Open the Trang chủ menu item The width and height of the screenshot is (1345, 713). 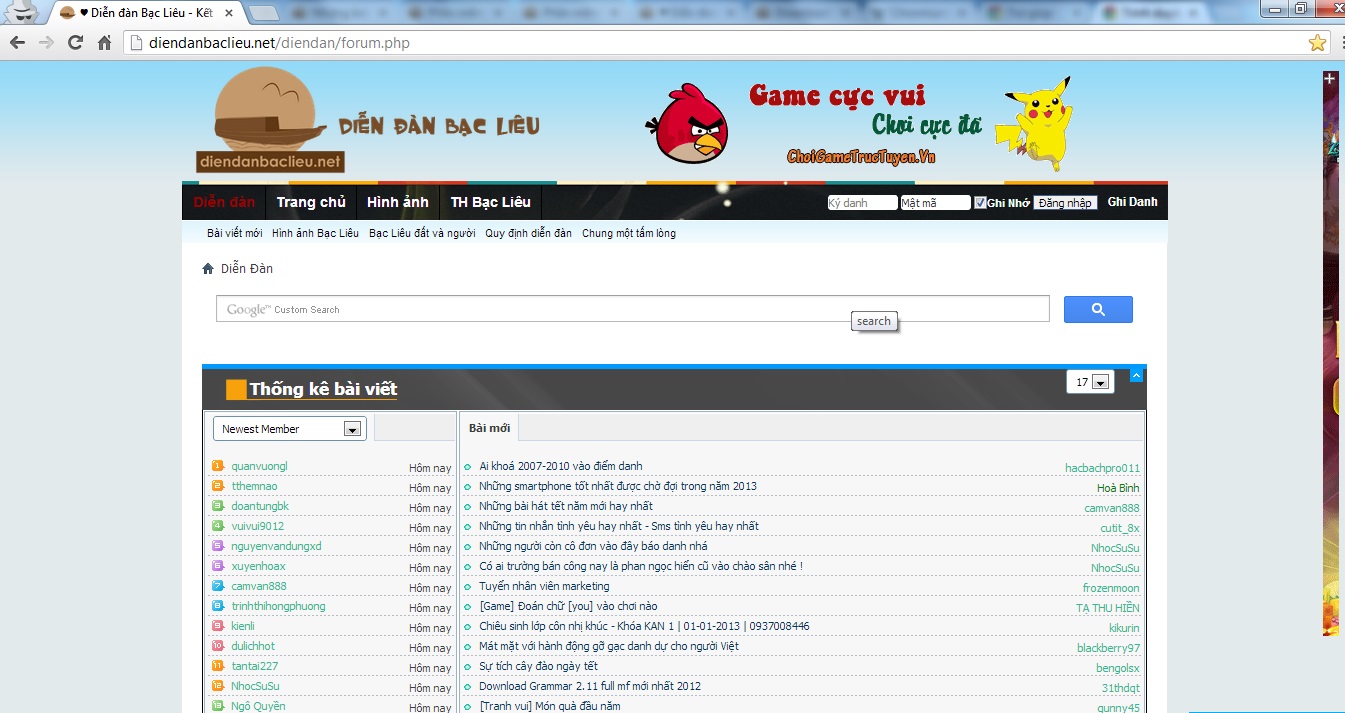click(311, 202)
